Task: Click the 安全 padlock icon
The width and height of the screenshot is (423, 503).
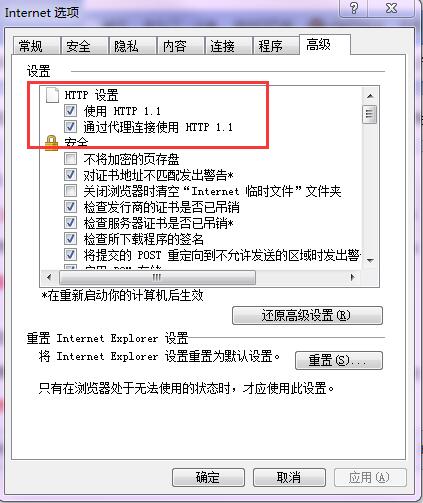Action: (x=51, y=143)
